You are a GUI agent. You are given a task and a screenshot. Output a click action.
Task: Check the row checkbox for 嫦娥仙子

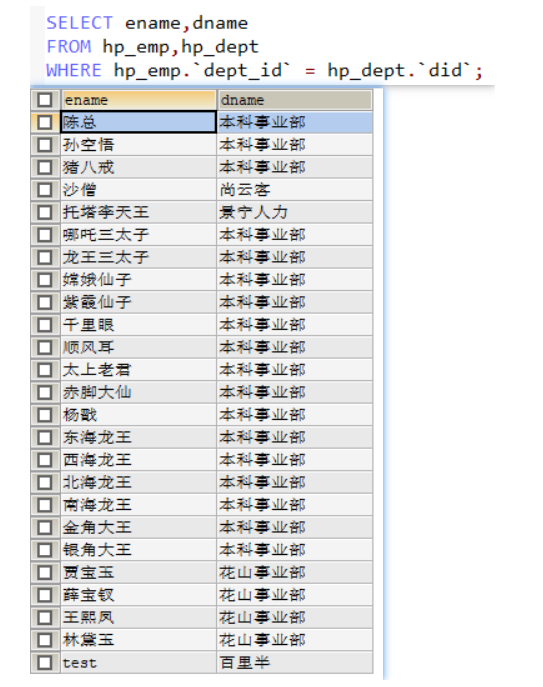(45, 280)
